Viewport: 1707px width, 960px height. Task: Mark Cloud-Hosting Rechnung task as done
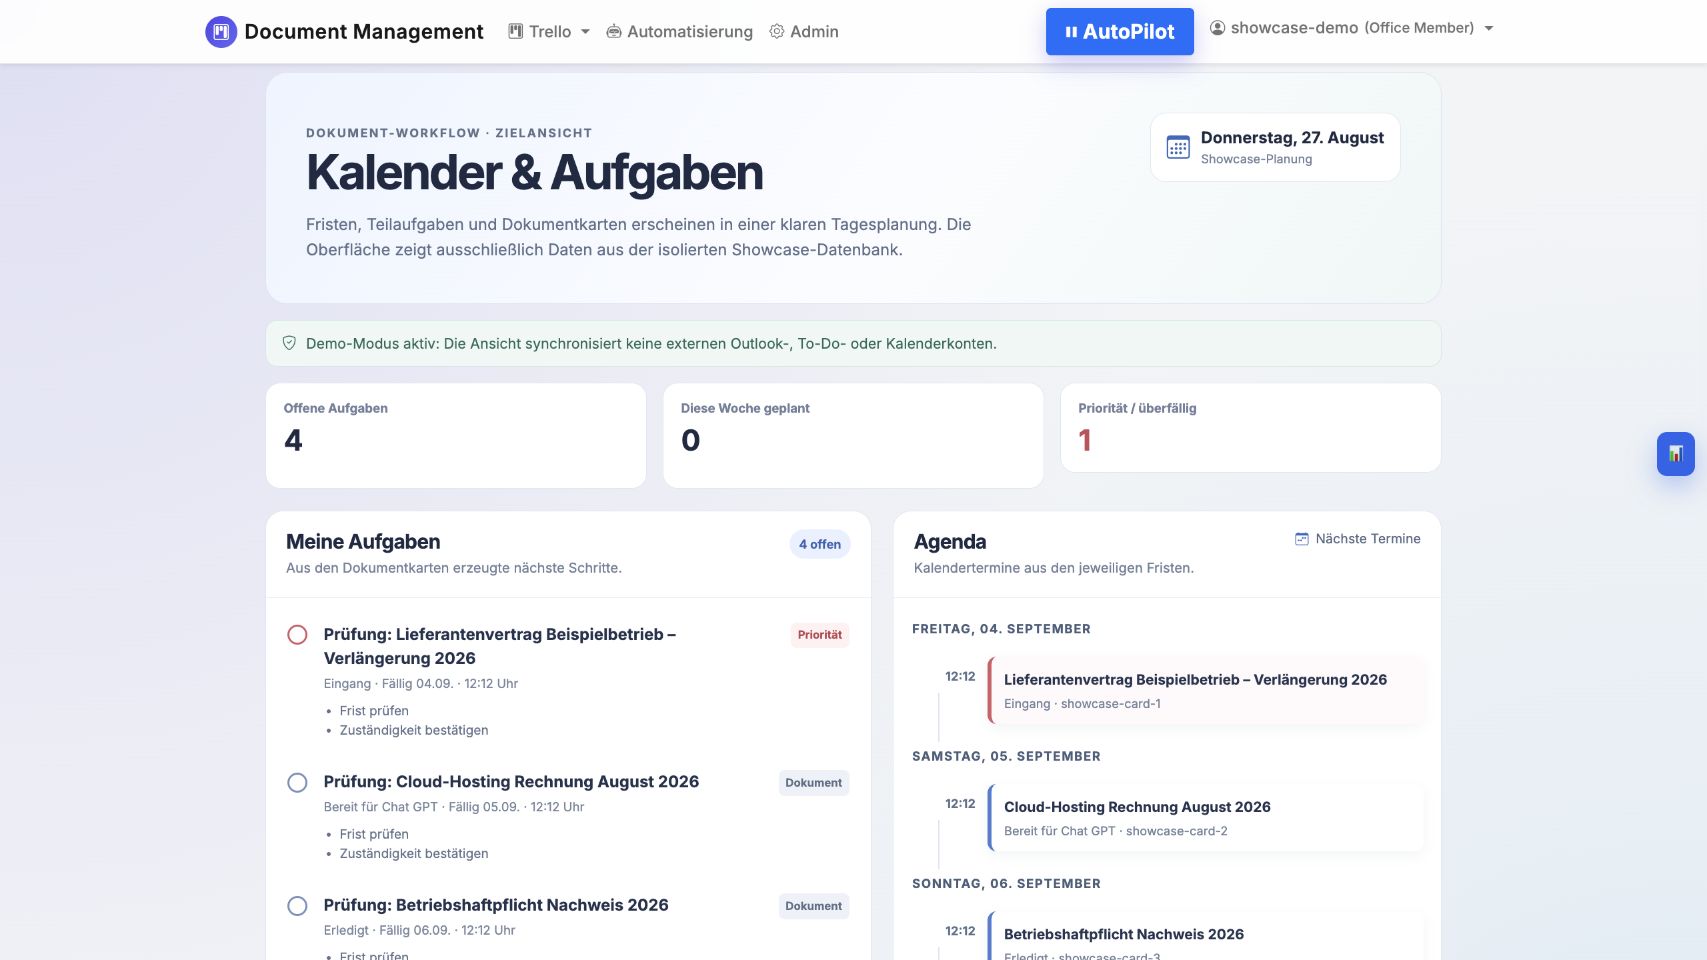coord(297,783)
